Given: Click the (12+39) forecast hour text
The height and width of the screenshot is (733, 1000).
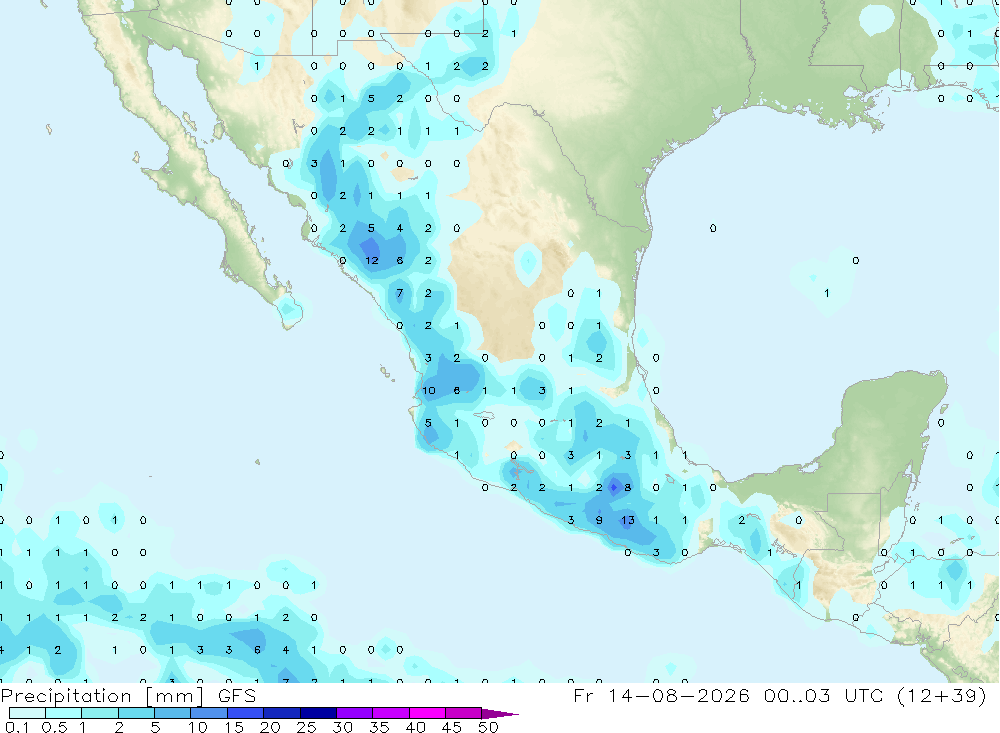Looking at the screenshot, I should tap(941, 695).
